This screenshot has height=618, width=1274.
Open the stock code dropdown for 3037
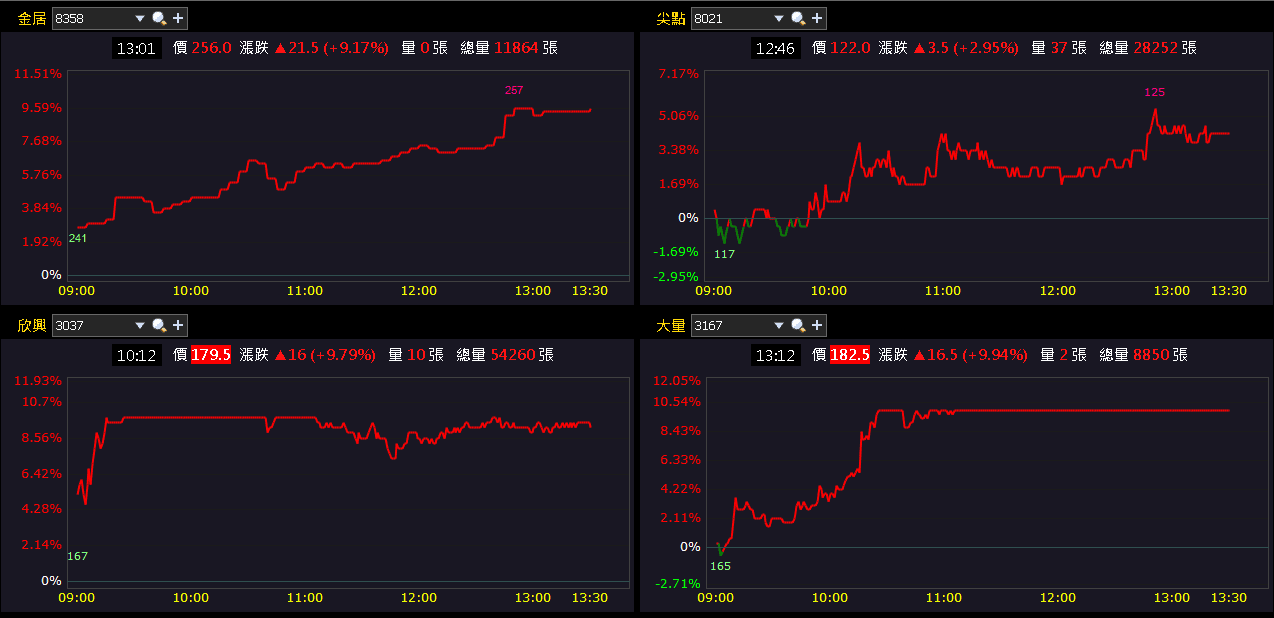click(138, 325)
